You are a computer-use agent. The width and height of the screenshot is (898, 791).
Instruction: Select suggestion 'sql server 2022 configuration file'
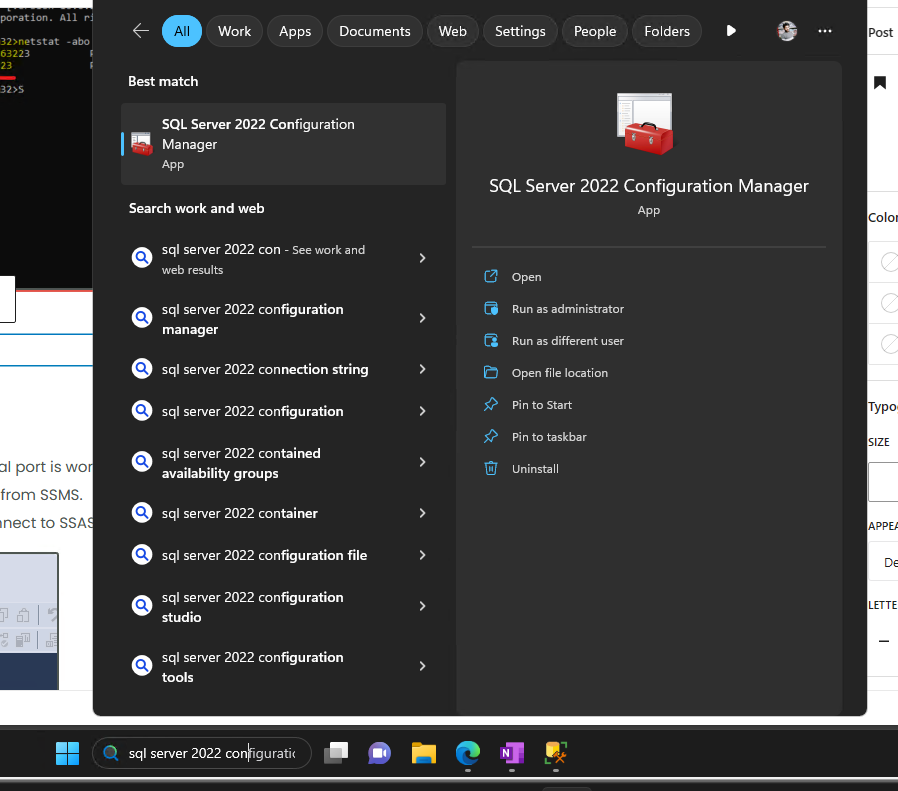tap(283, 555)
